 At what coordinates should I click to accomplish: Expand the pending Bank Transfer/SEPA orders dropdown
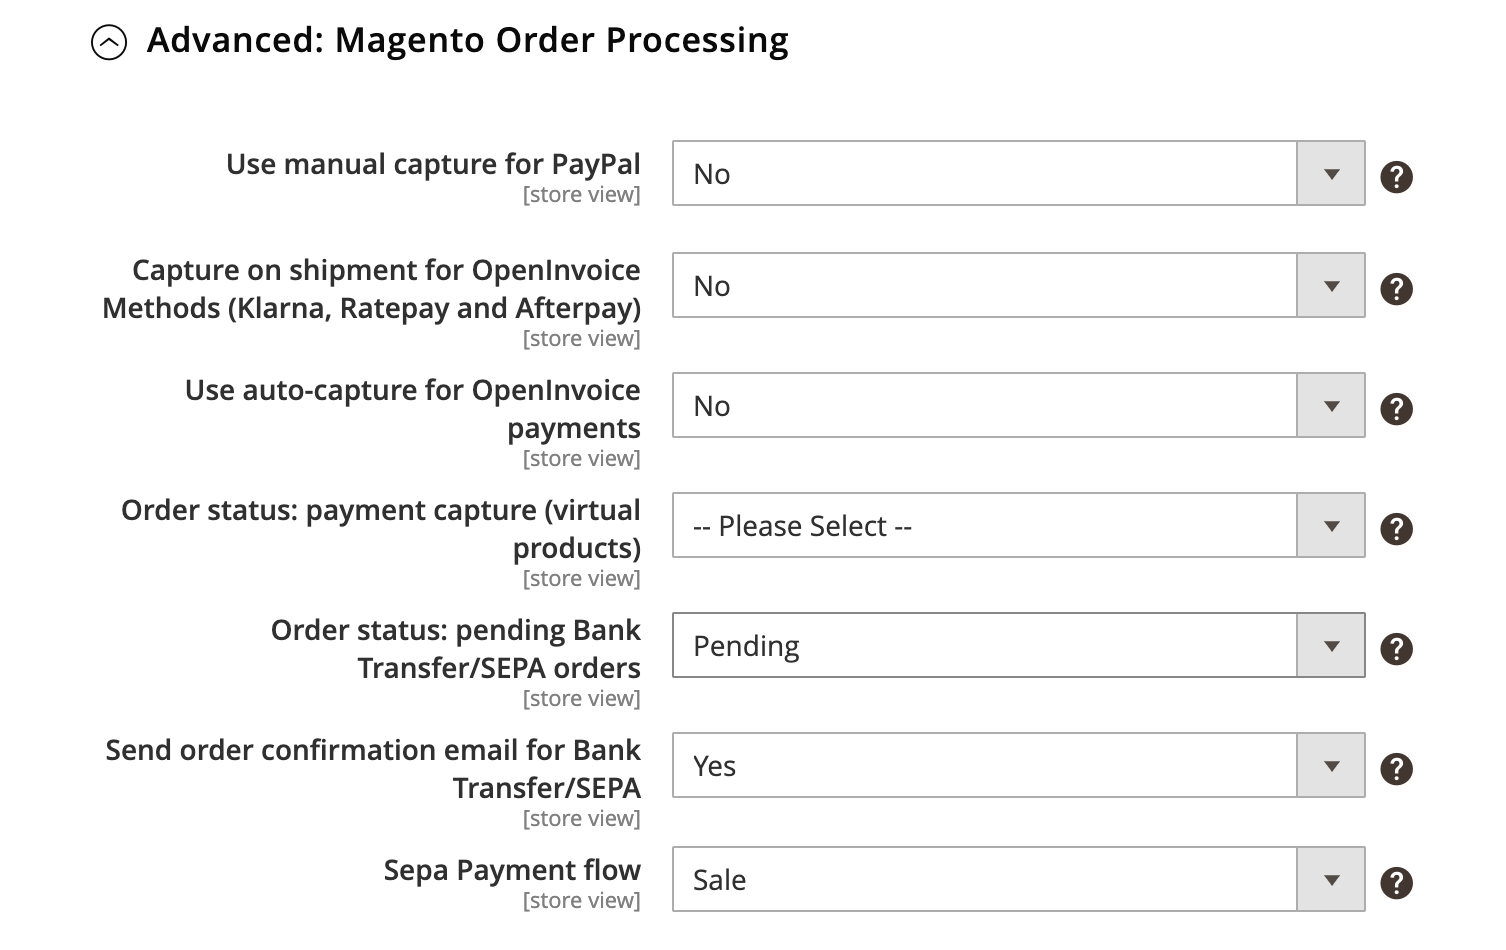(1330, 645)
